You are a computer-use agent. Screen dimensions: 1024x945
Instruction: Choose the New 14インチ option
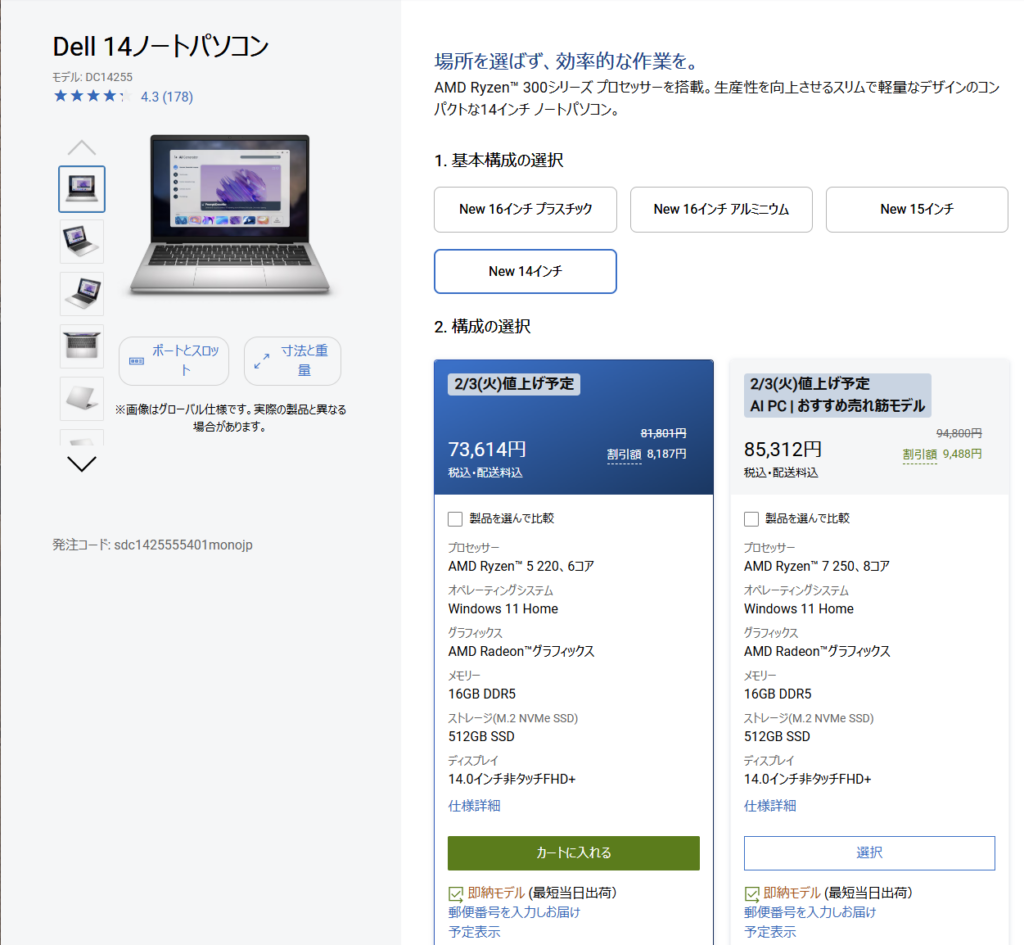[x=525, y=271]
